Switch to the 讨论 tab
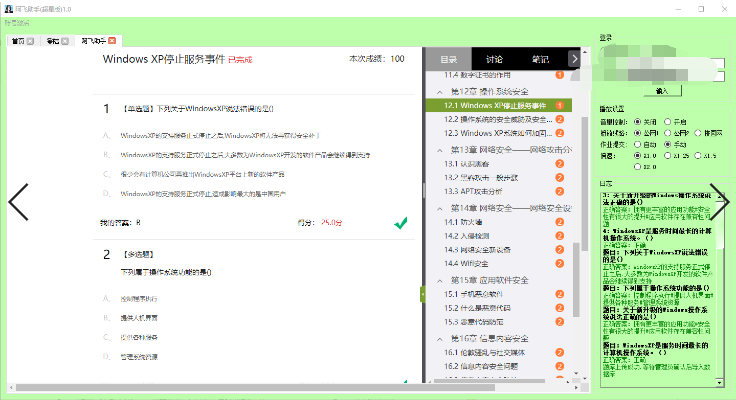The width and height of the screenshot is (736, 400). [494, 59]
